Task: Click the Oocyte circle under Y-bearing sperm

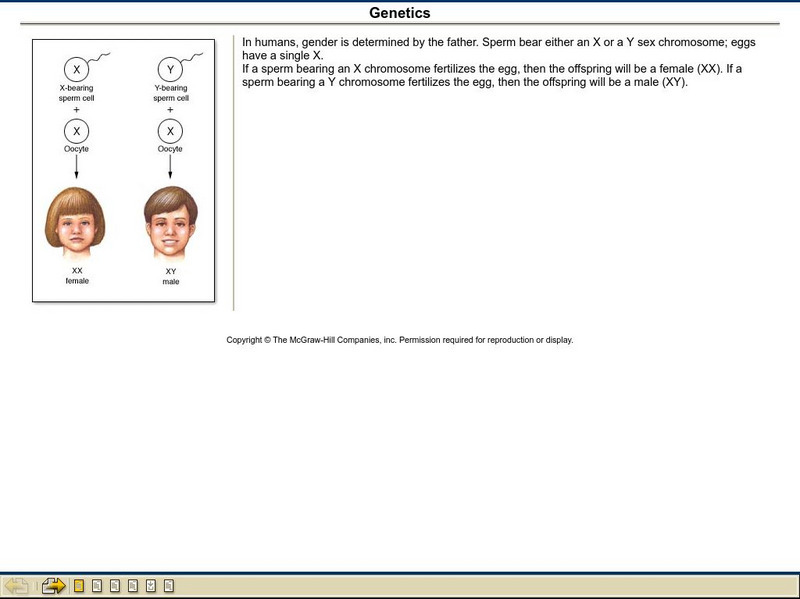Action: click(x=168, y=130)
